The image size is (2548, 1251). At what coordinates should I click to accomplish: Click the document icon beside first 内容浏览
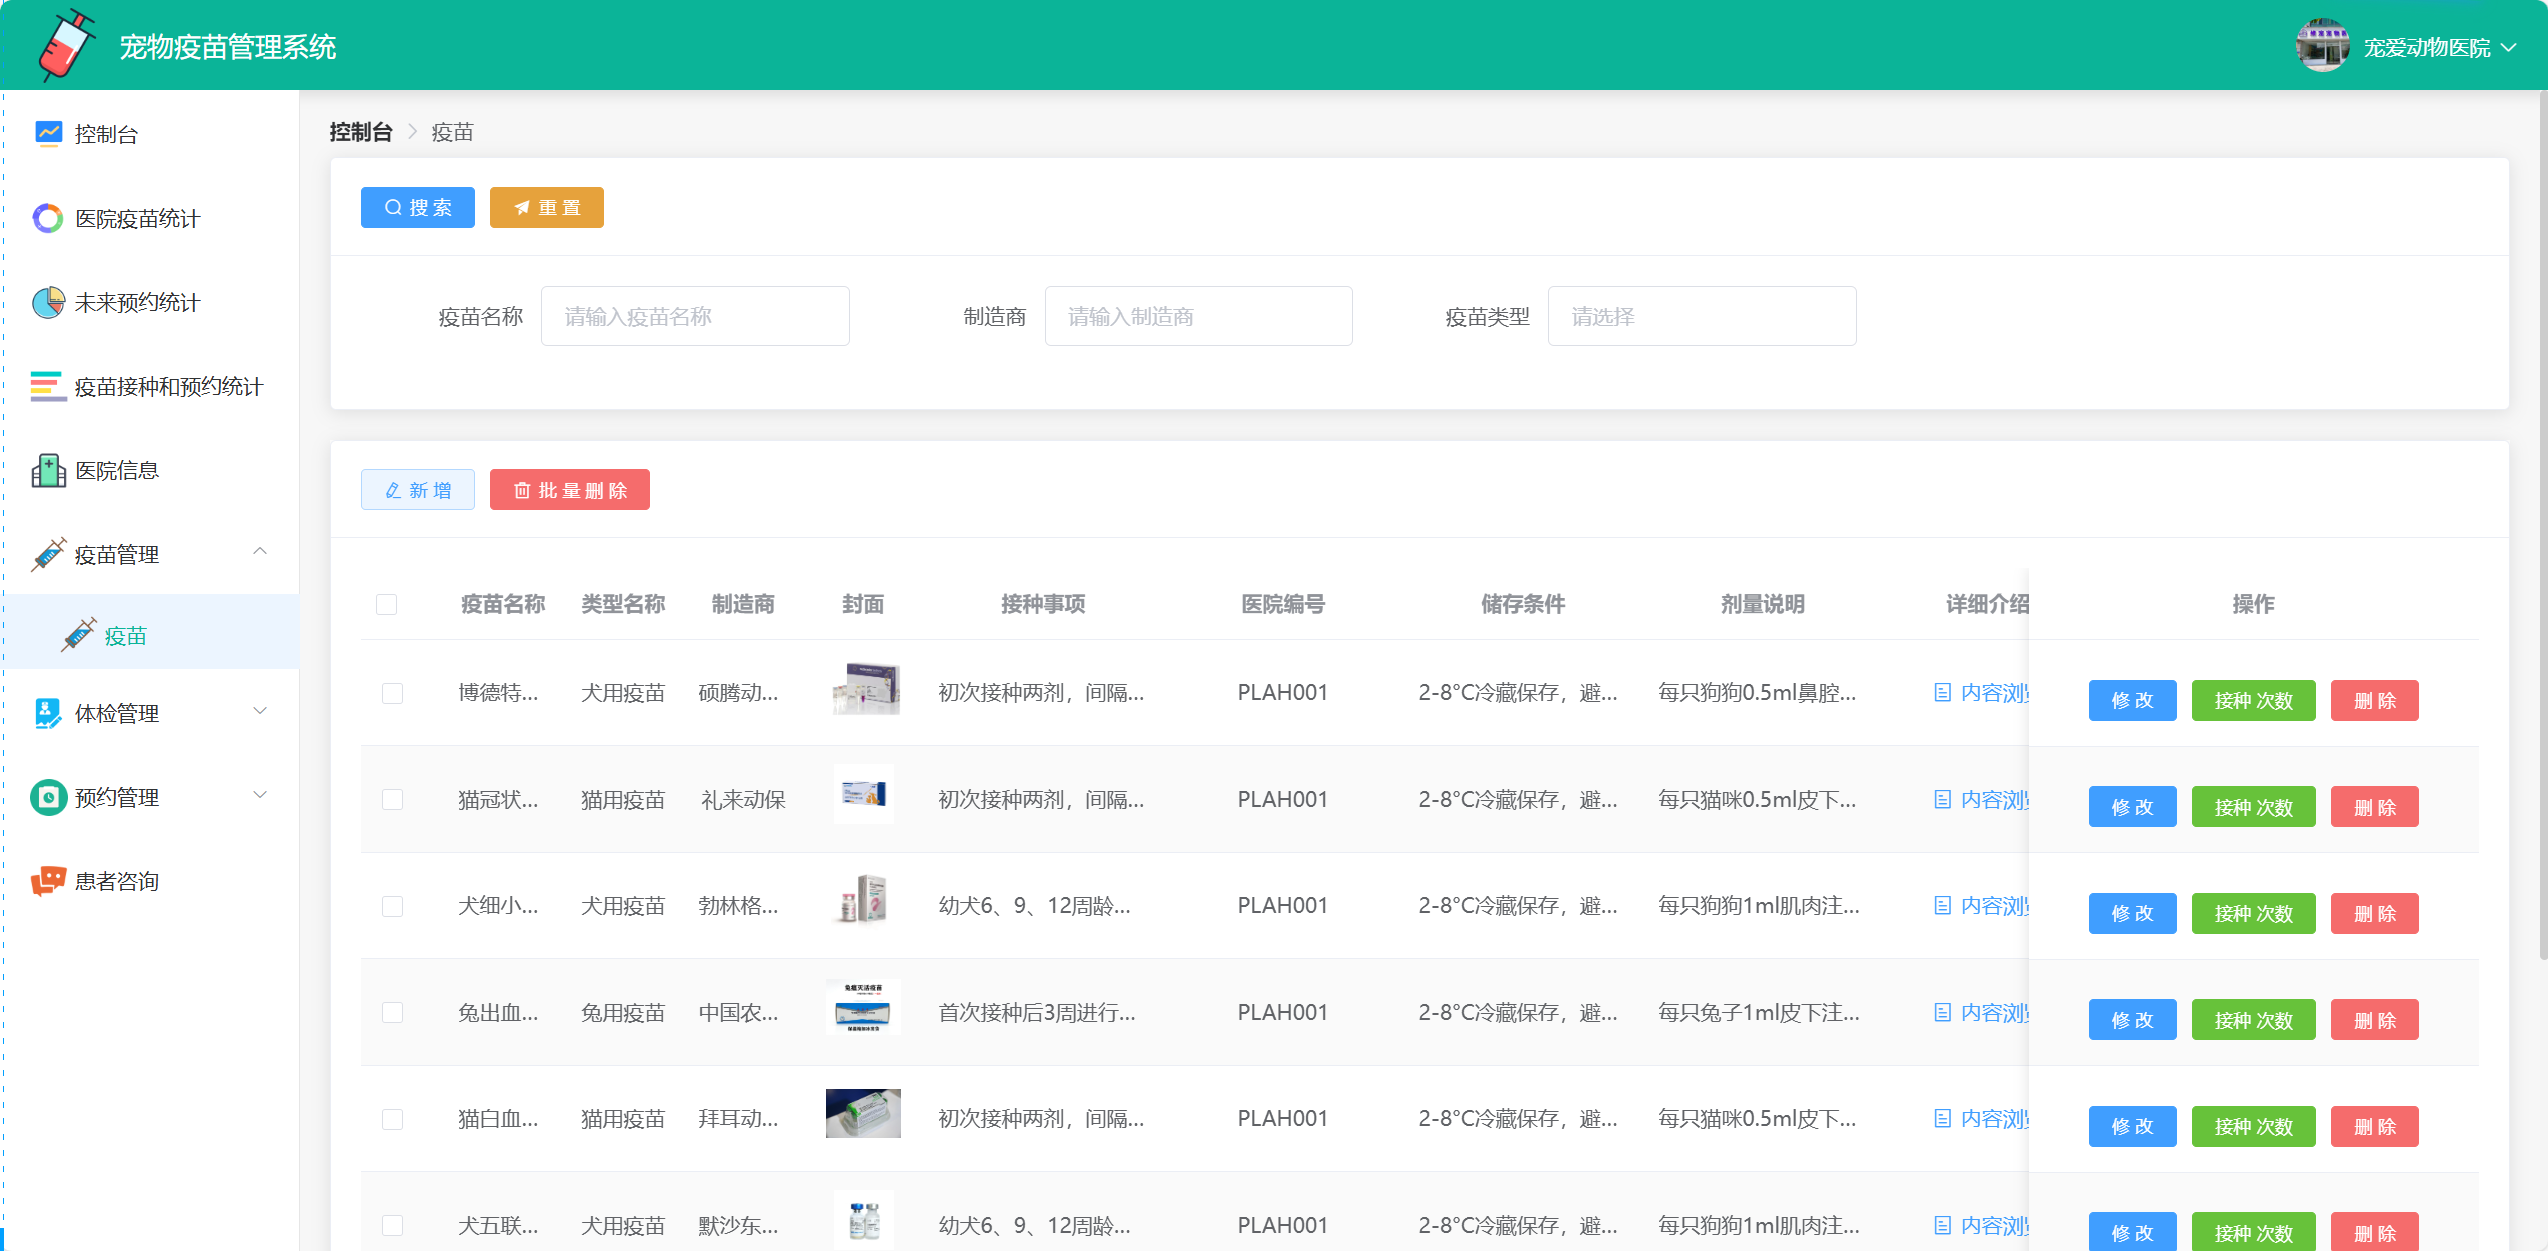coord(1942,692)
